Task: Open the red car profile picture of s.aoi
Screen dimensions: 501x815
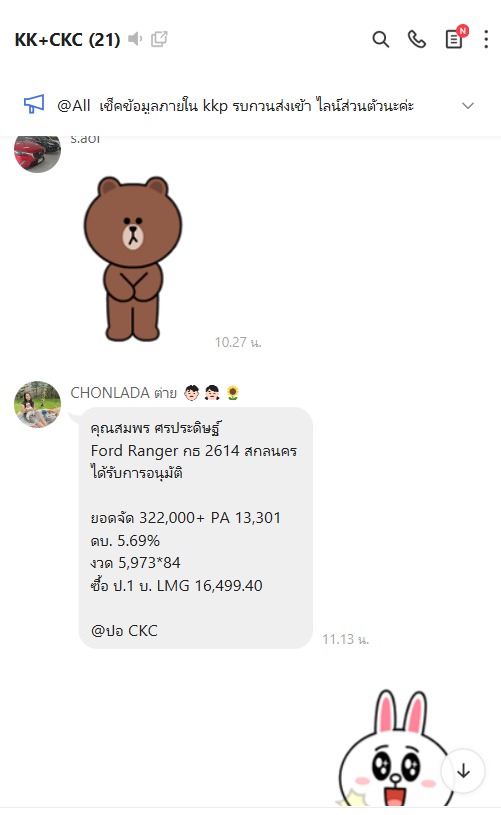Action: point(37,152)
